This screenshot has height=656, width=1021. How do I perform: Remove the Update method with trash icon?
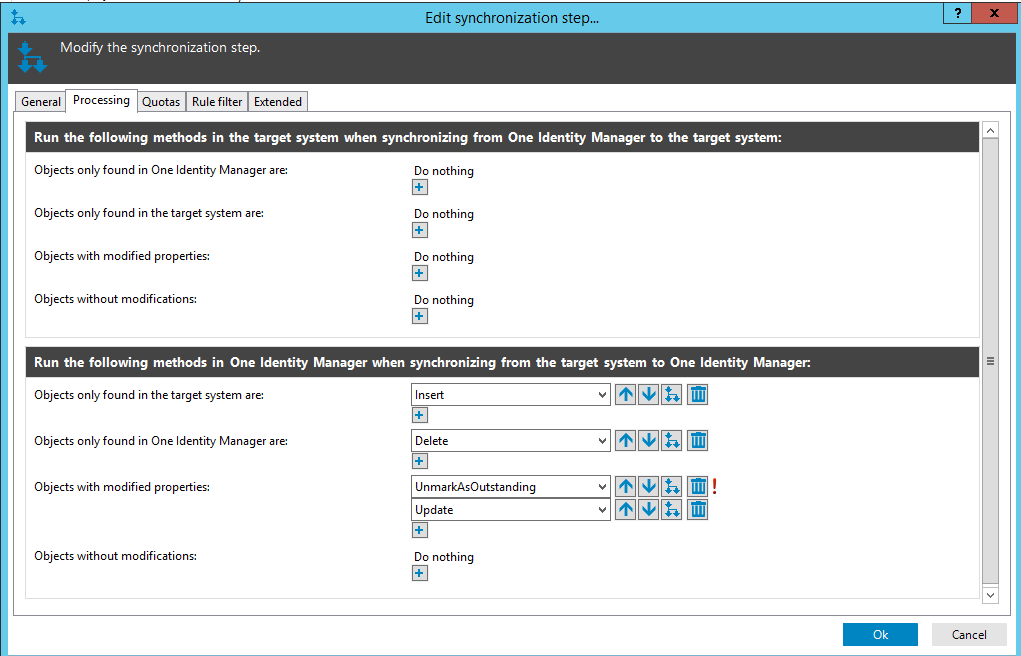point(697,509)
